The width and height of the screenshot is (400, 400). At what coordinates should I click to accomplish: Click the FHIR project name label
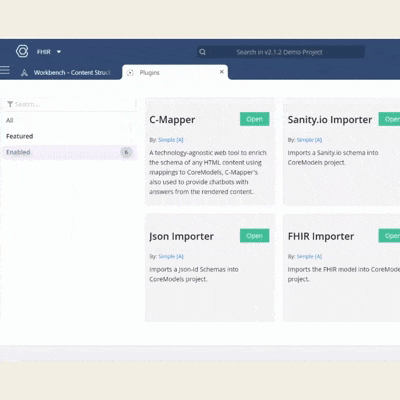(44, 52)
